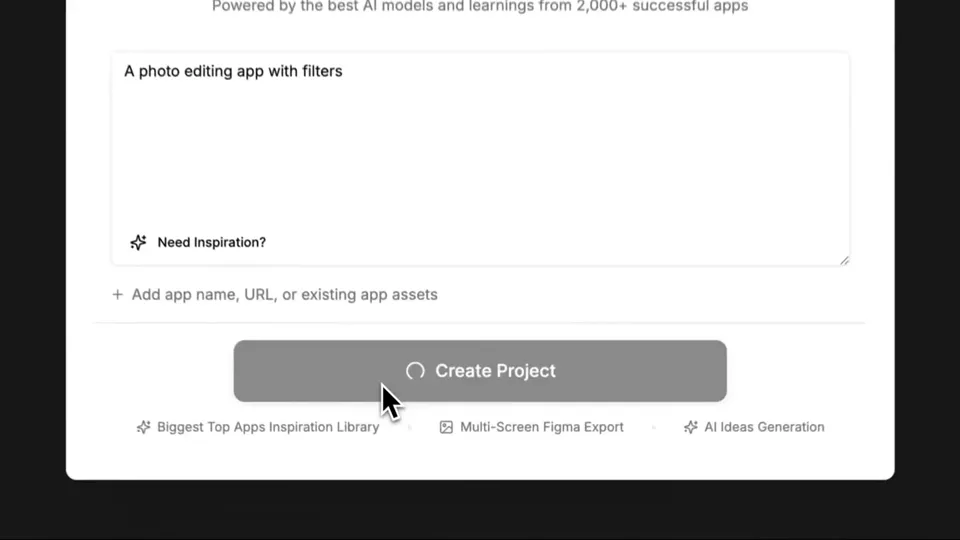Image resolution: width=960 pixels, height=540 pixels.
Task: Select Add app name, URL, or existing app assets
Action: 284,294
